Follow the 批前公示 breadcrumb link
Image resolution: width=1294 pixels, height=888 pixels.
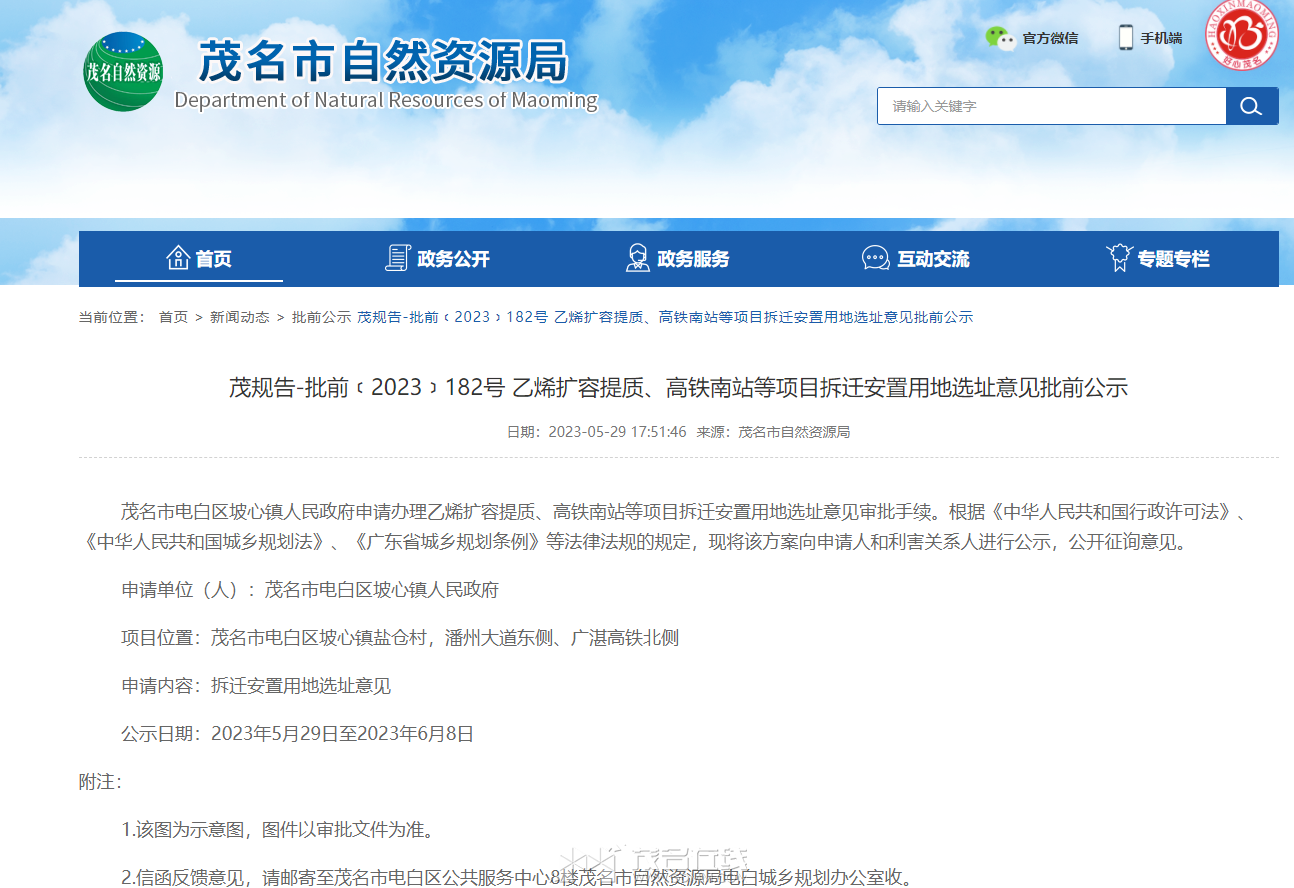click(x=321, y=317)
